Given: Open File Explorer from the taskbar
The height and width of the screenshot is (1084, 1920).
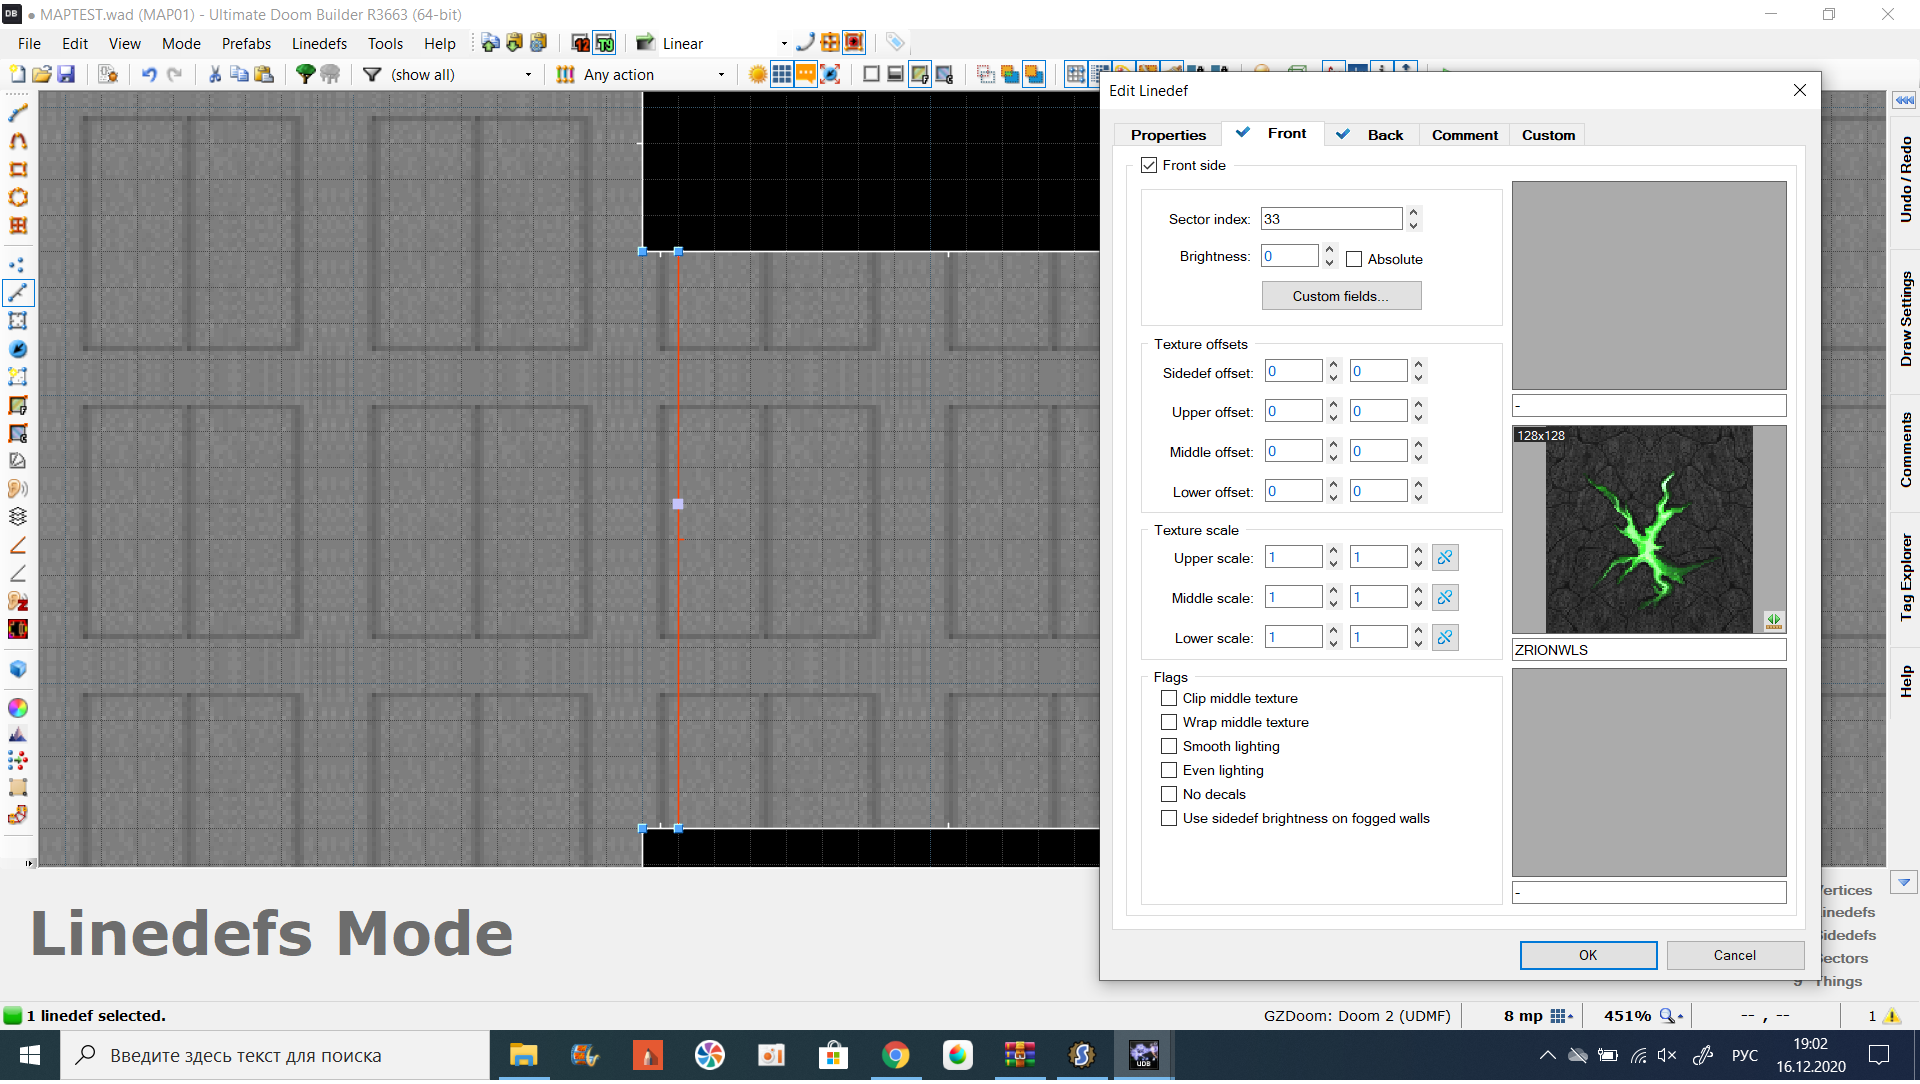Looking at the screenshot, I should (523, 1055).
